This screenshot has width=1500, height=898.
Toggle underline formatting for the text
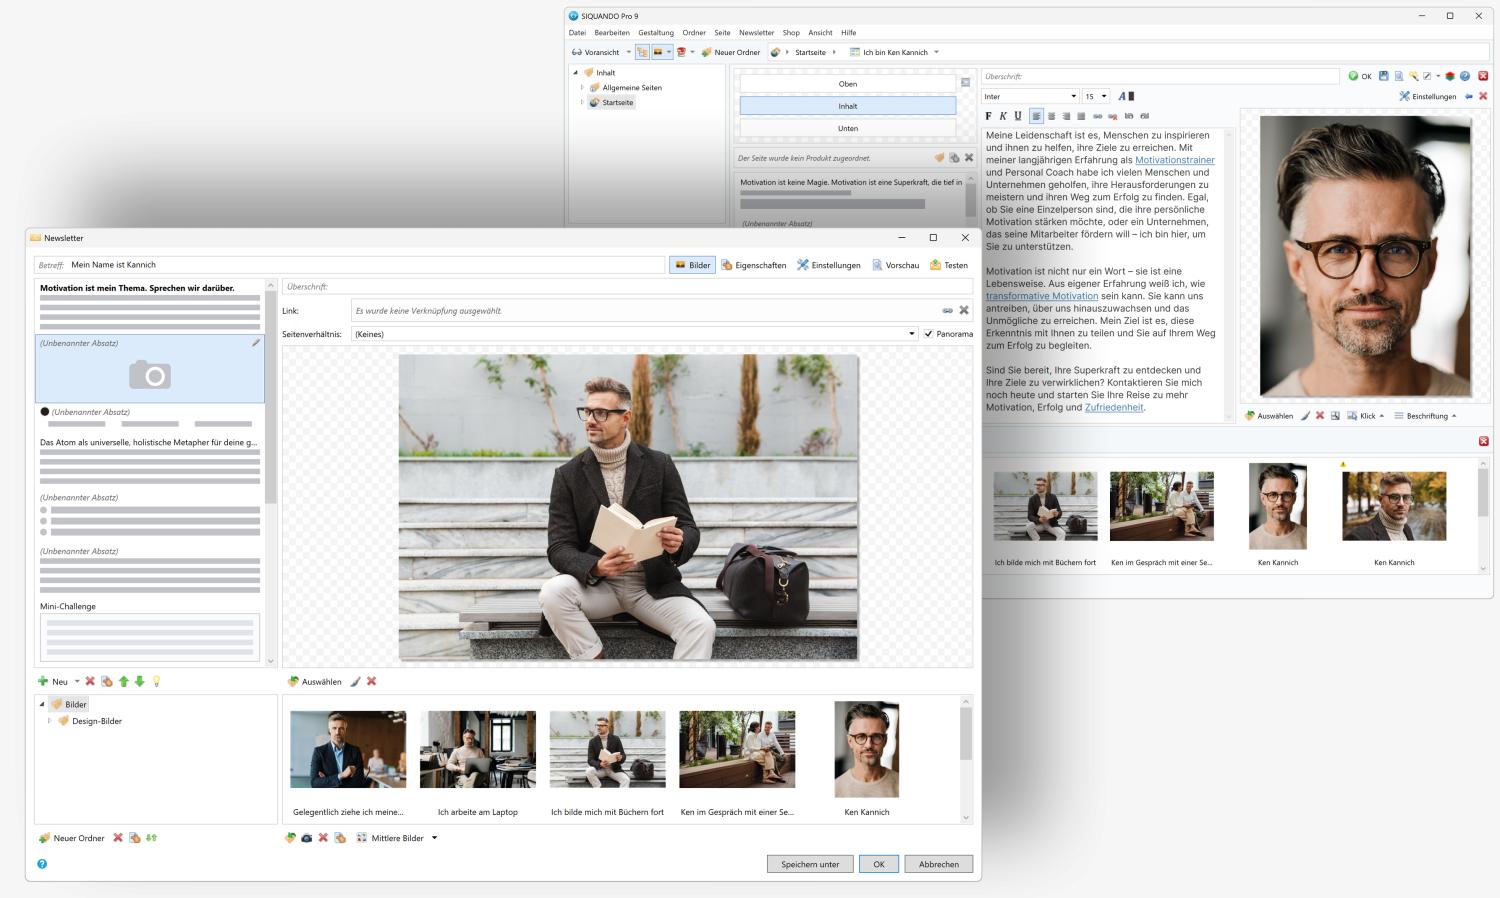tap(1018, 115)
